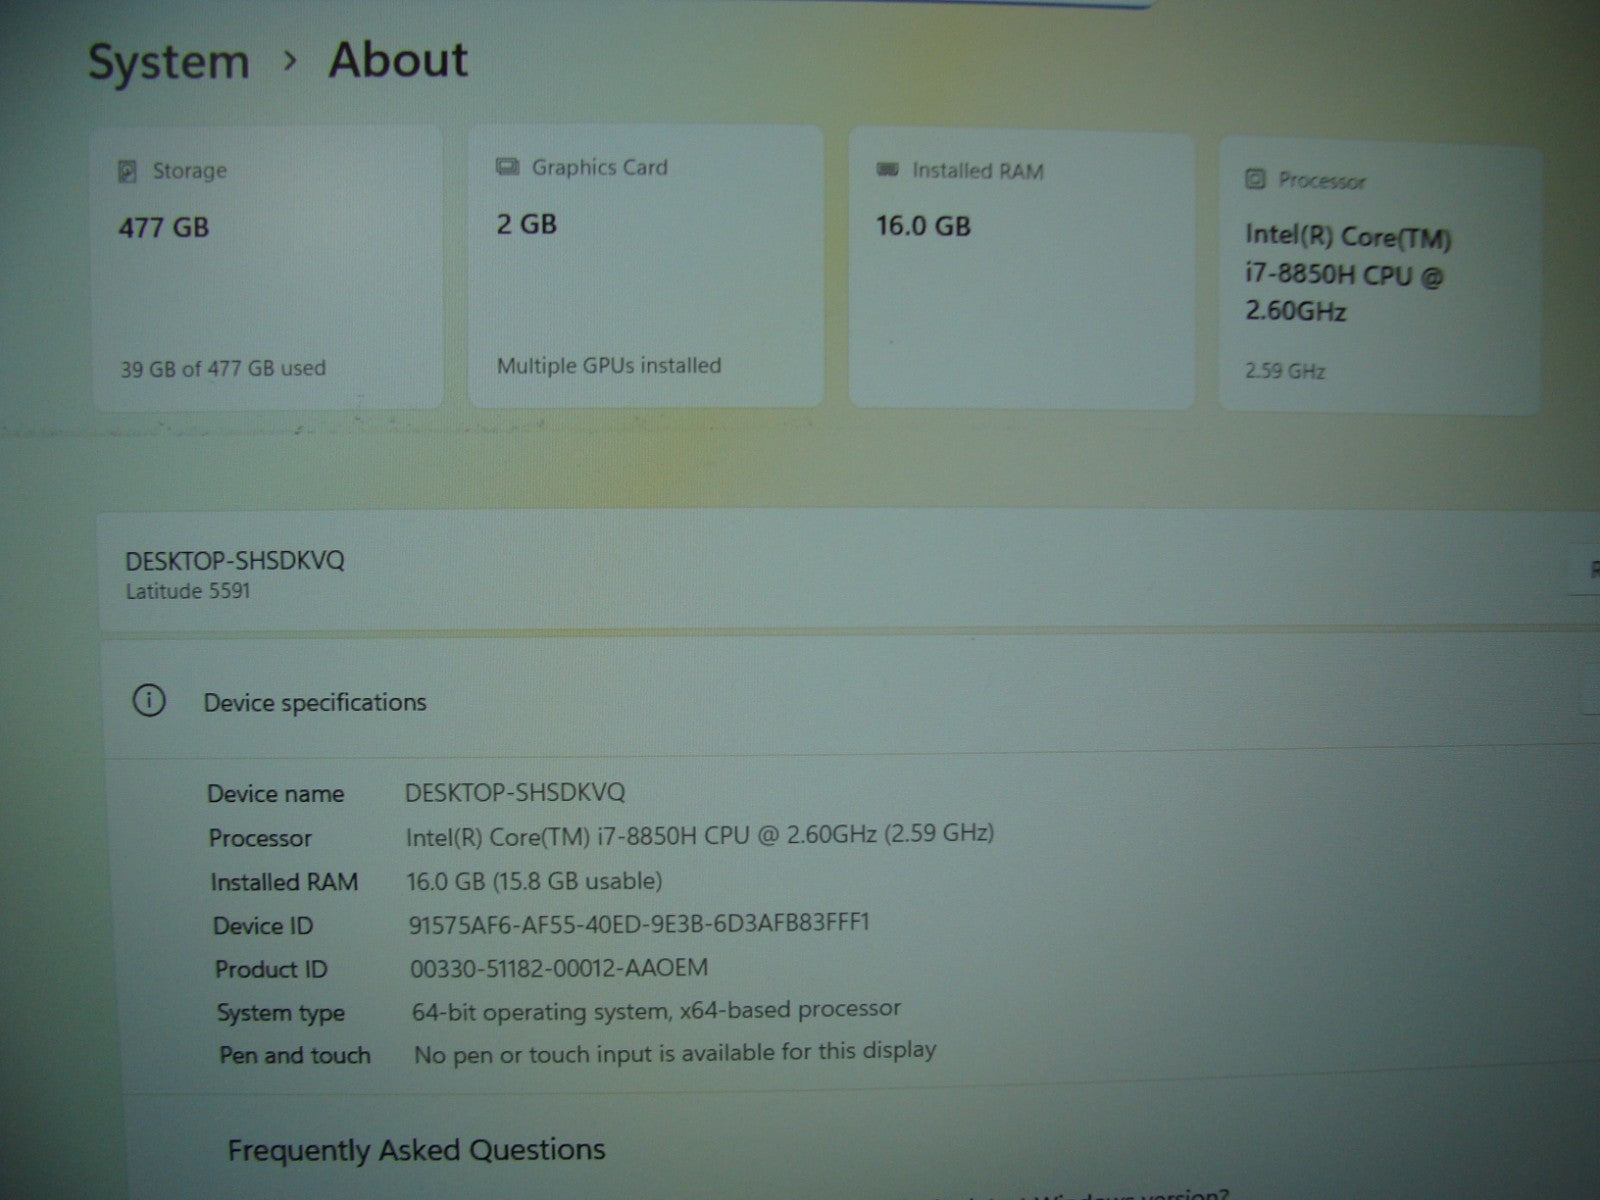Click the Processor chip icon
This screenshot has height=1200, width=1600.
click(x=1255, y=180)
